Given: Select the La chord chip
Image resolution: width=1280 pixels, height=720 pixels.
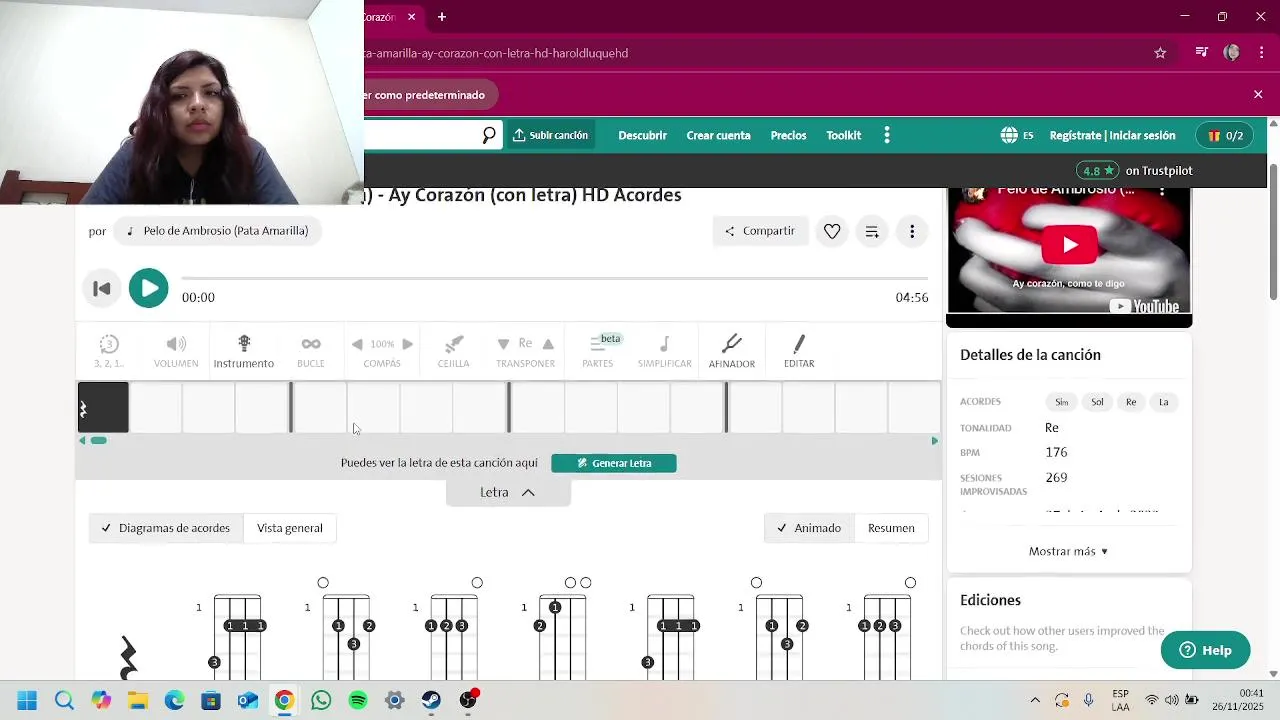Looking at the screenshot, I should pyautogui.click(x=1163, y=402).
